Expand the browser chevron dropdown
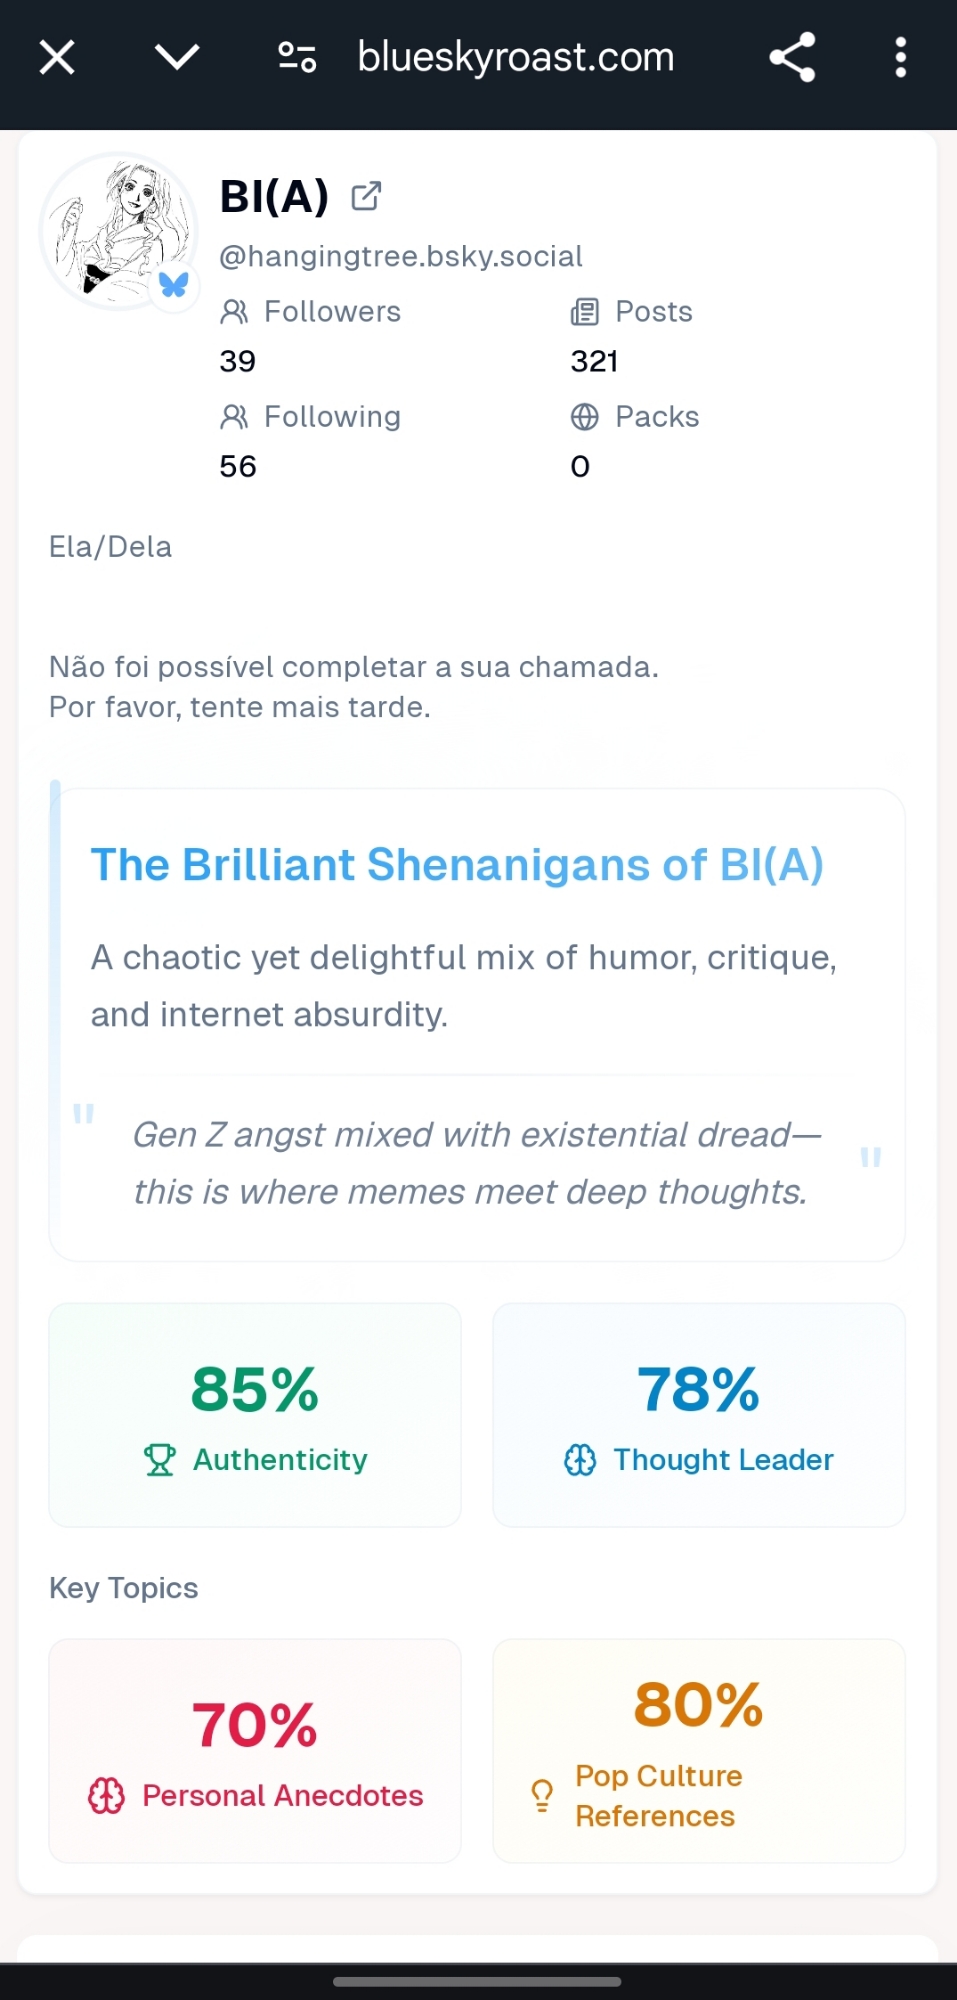 pos(177,57)
